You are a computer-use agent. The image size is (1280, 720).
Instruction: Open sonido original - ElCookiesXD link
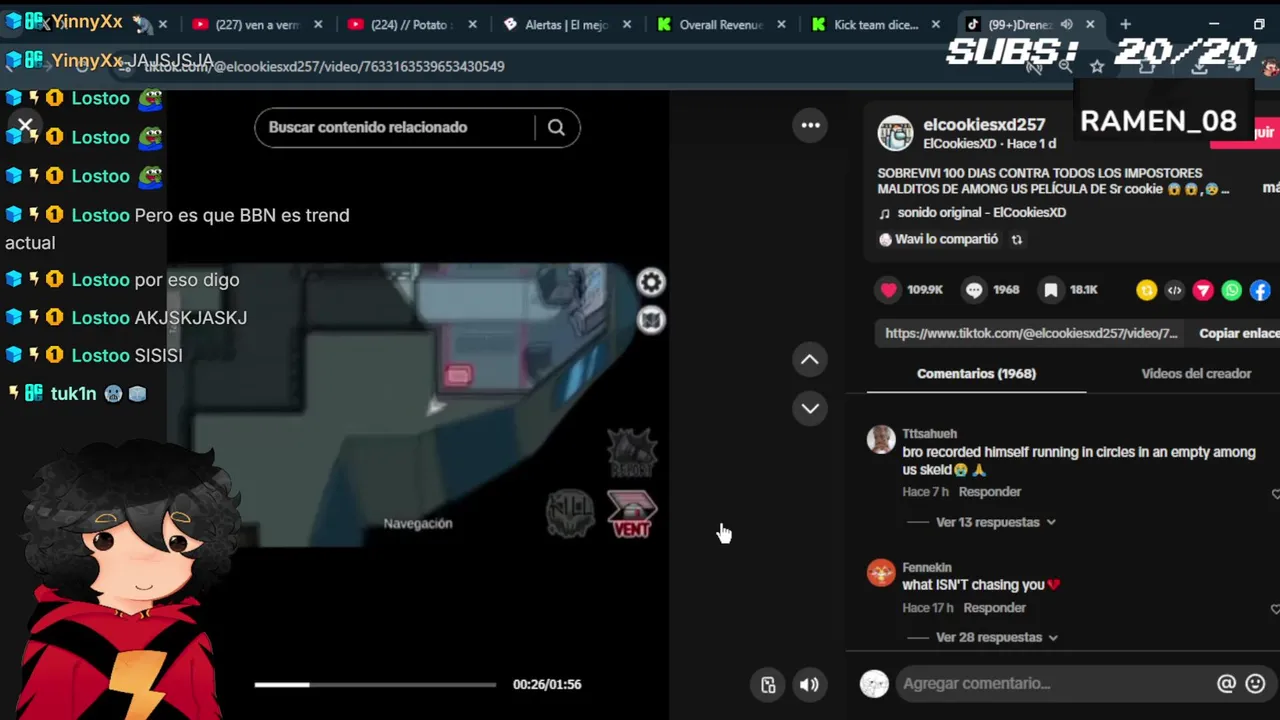981,213
